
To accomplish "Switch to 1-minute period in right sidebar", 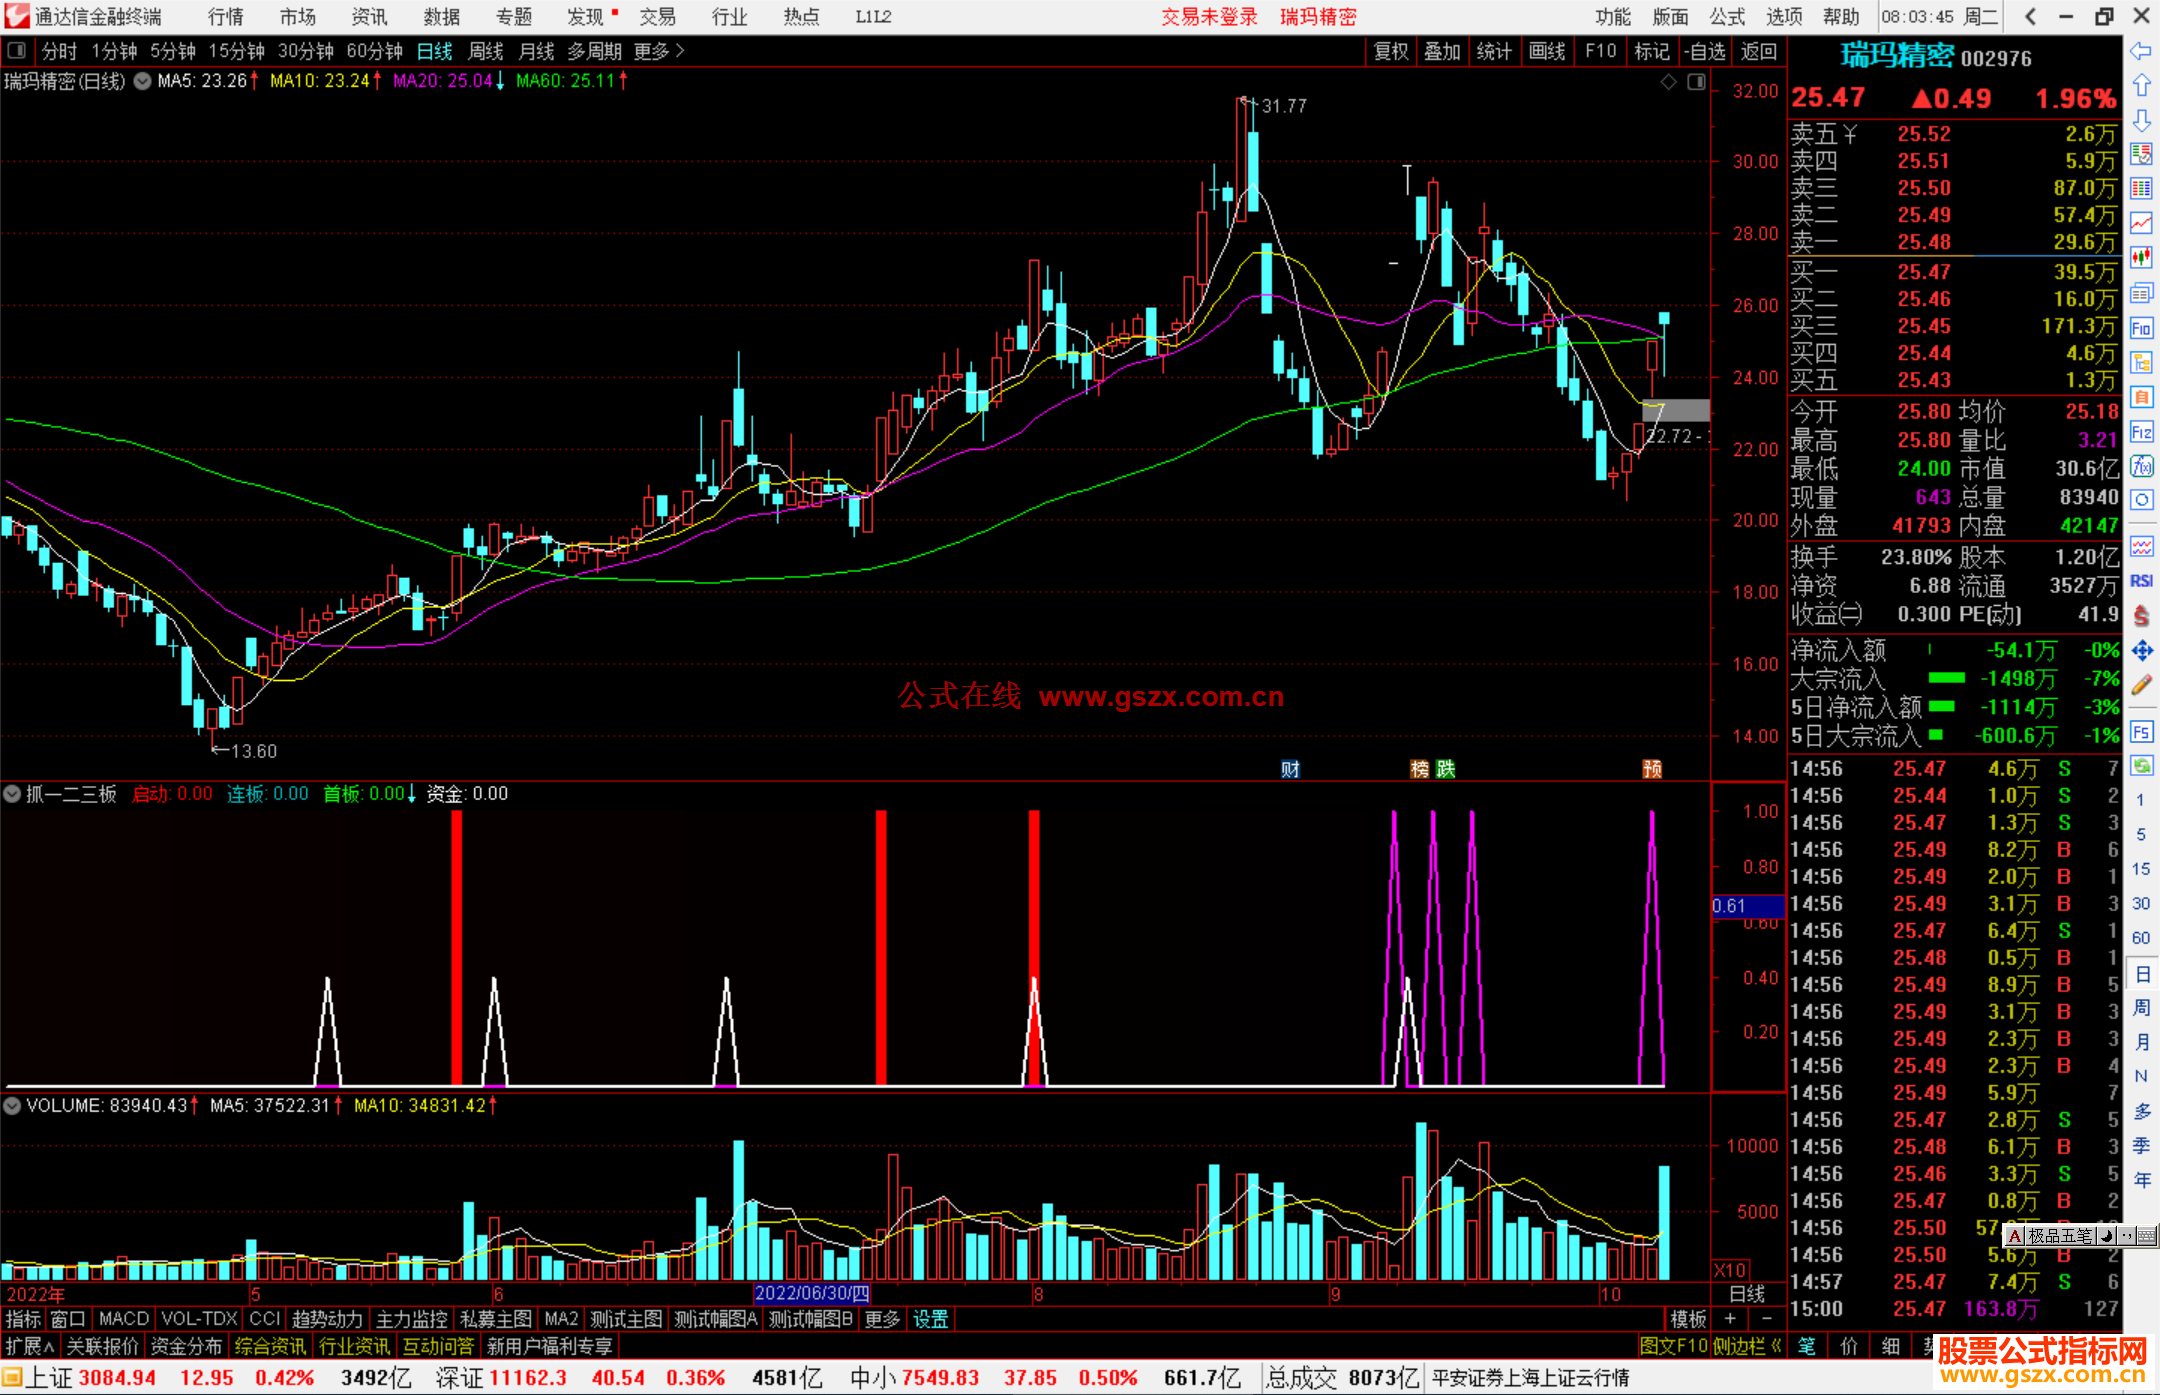I will pyautogui.click(x=2140, y=800).
